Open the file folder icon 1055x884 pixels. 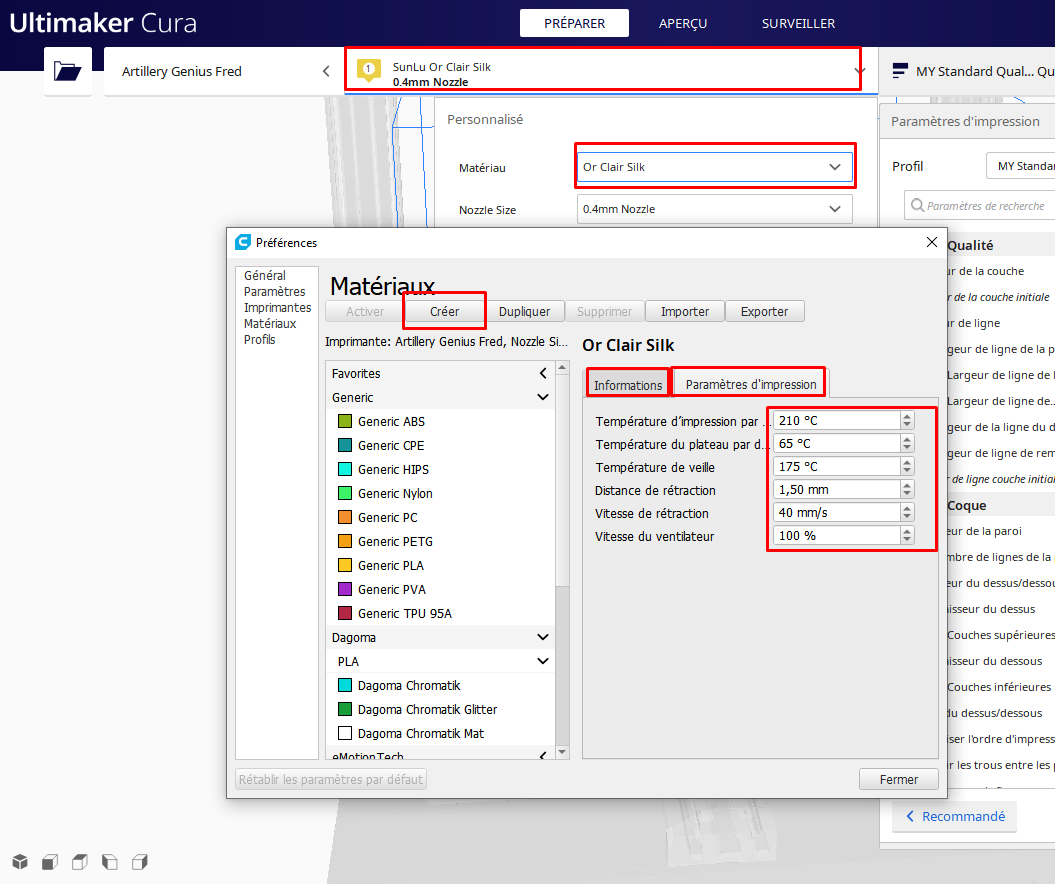tap(67, 71)
